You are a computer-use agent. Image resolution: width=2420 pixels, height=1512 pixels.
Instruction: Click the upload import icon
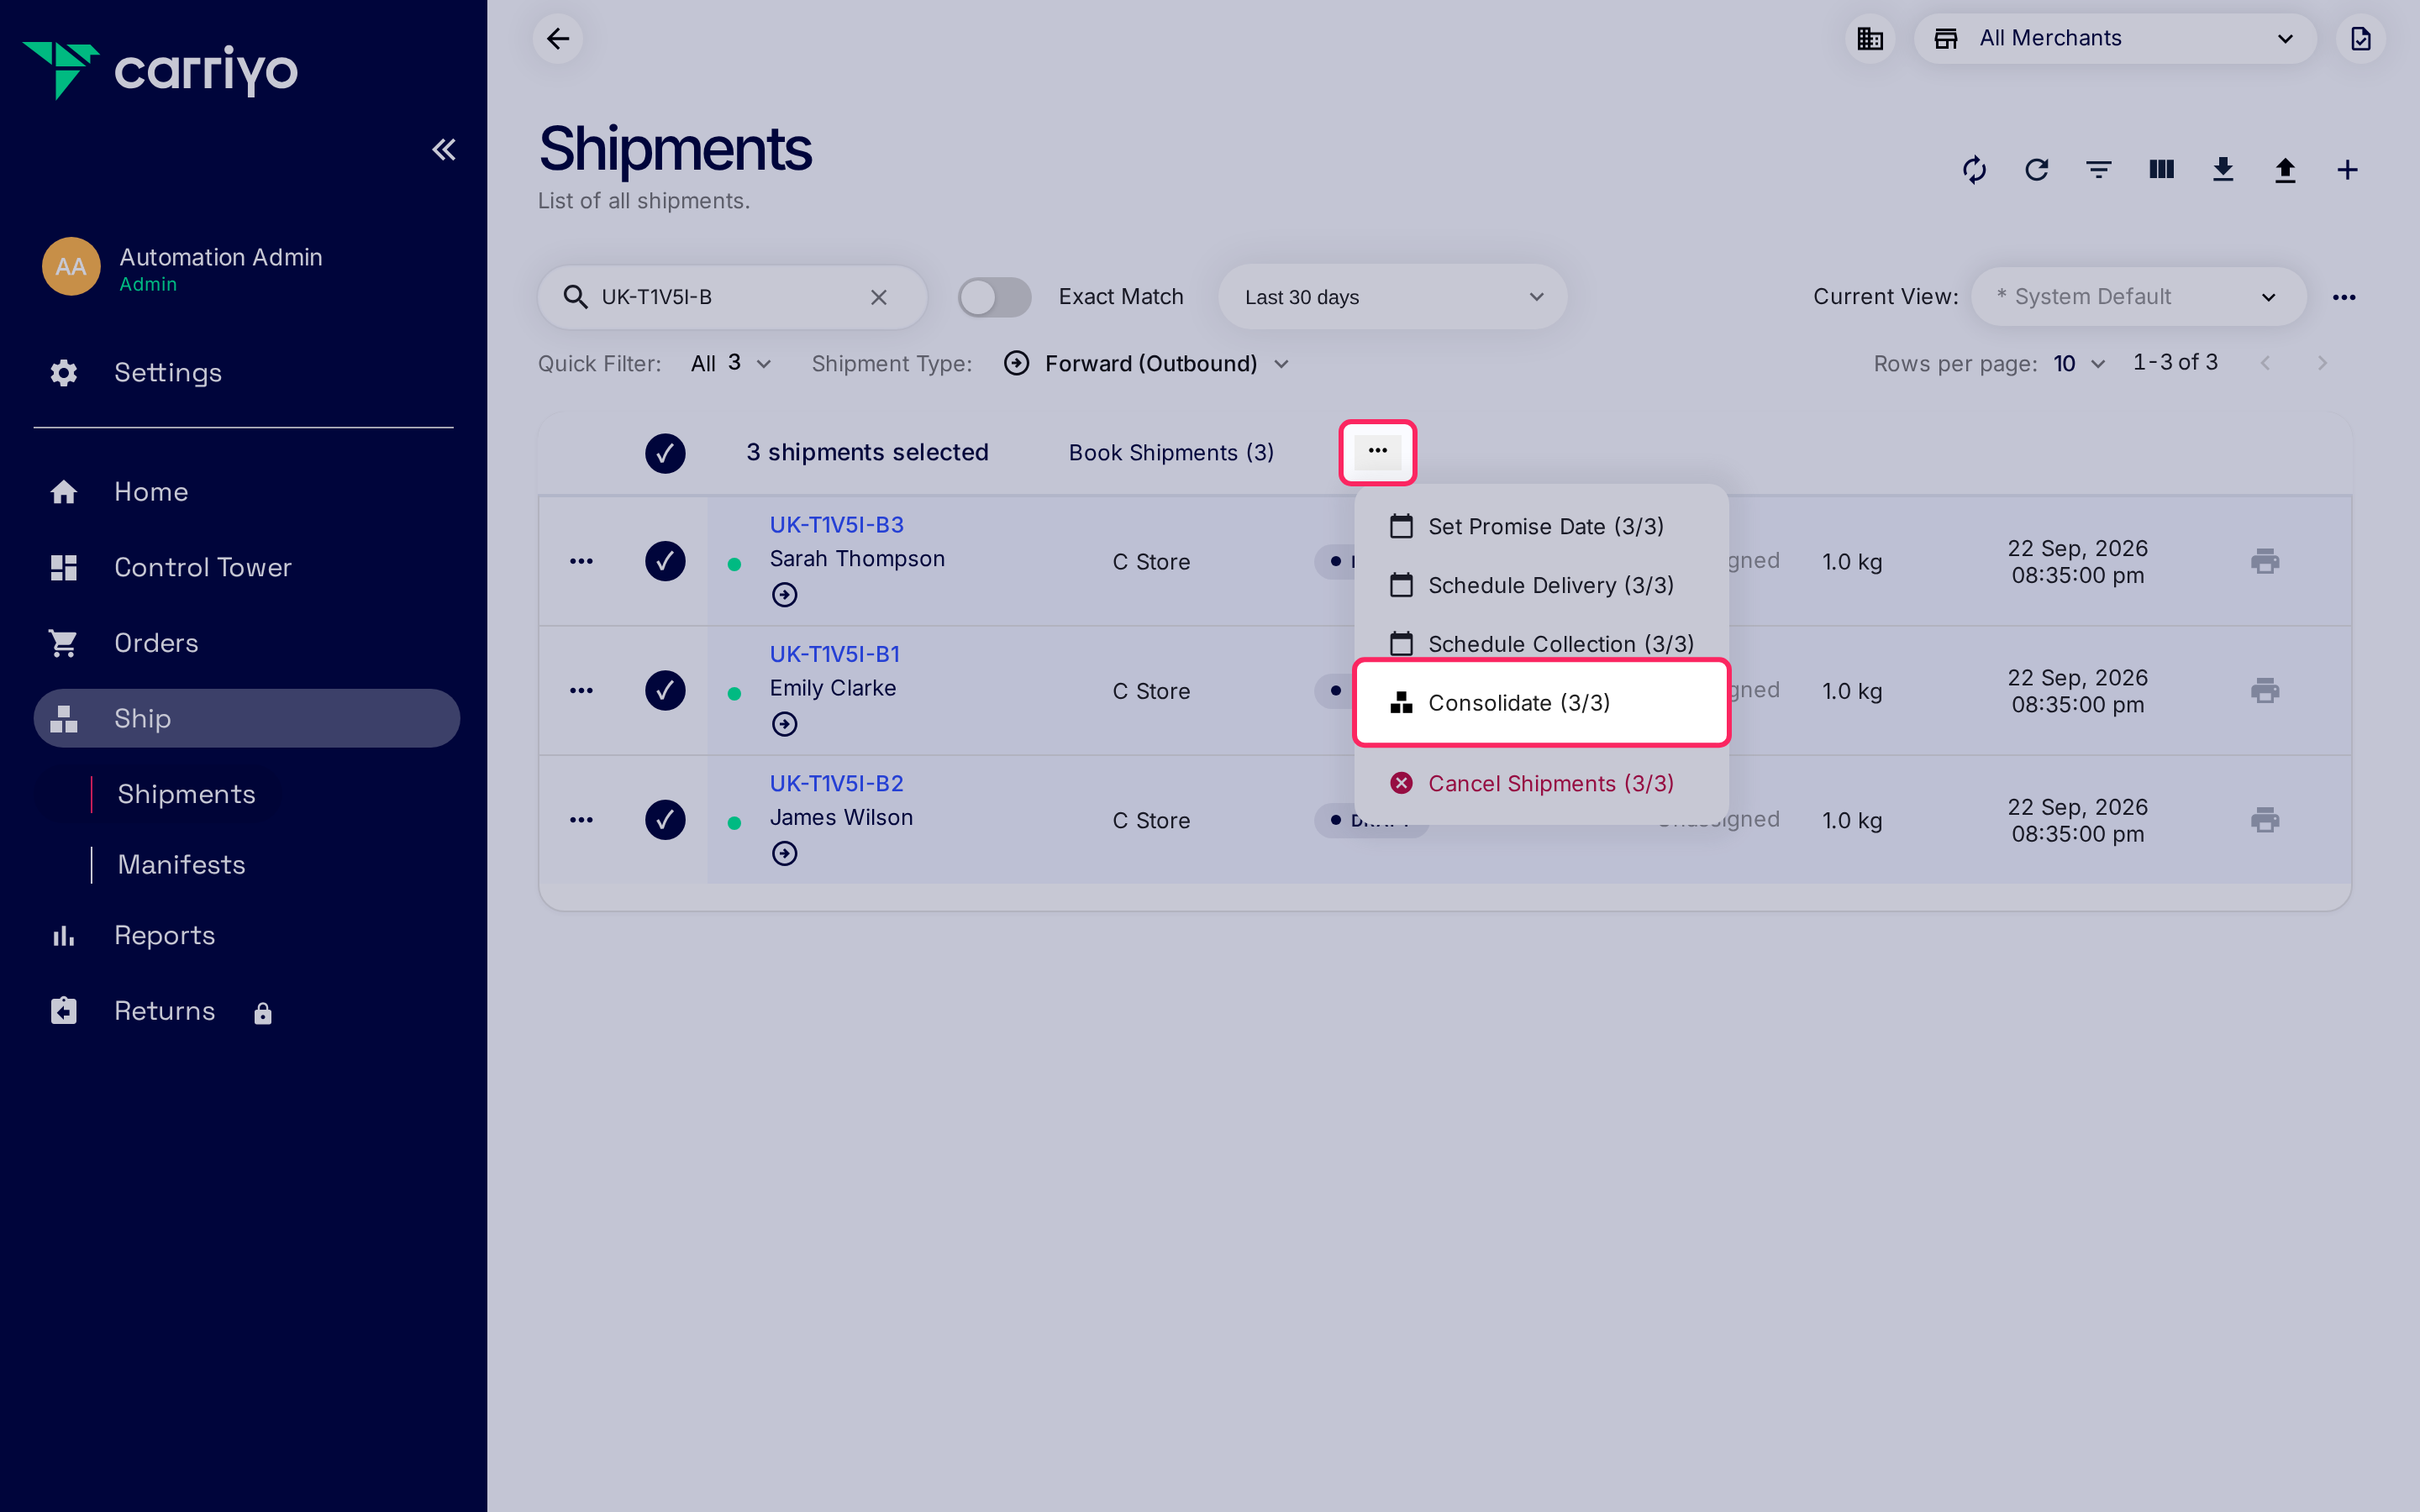point(2285,170)
